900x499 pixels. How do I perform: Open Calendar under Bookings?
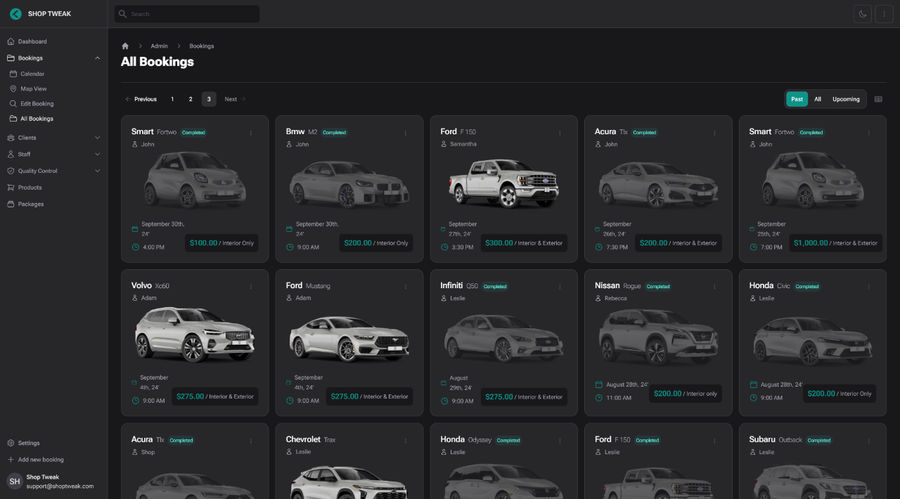pyautogui.click(x=32, y=74)
